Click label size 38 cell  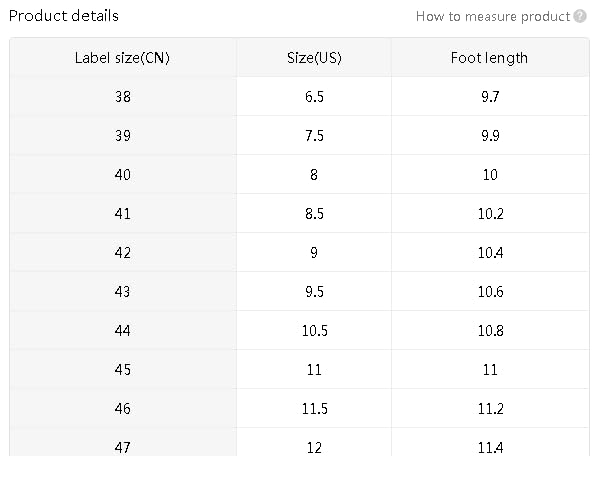coord(123,97)
